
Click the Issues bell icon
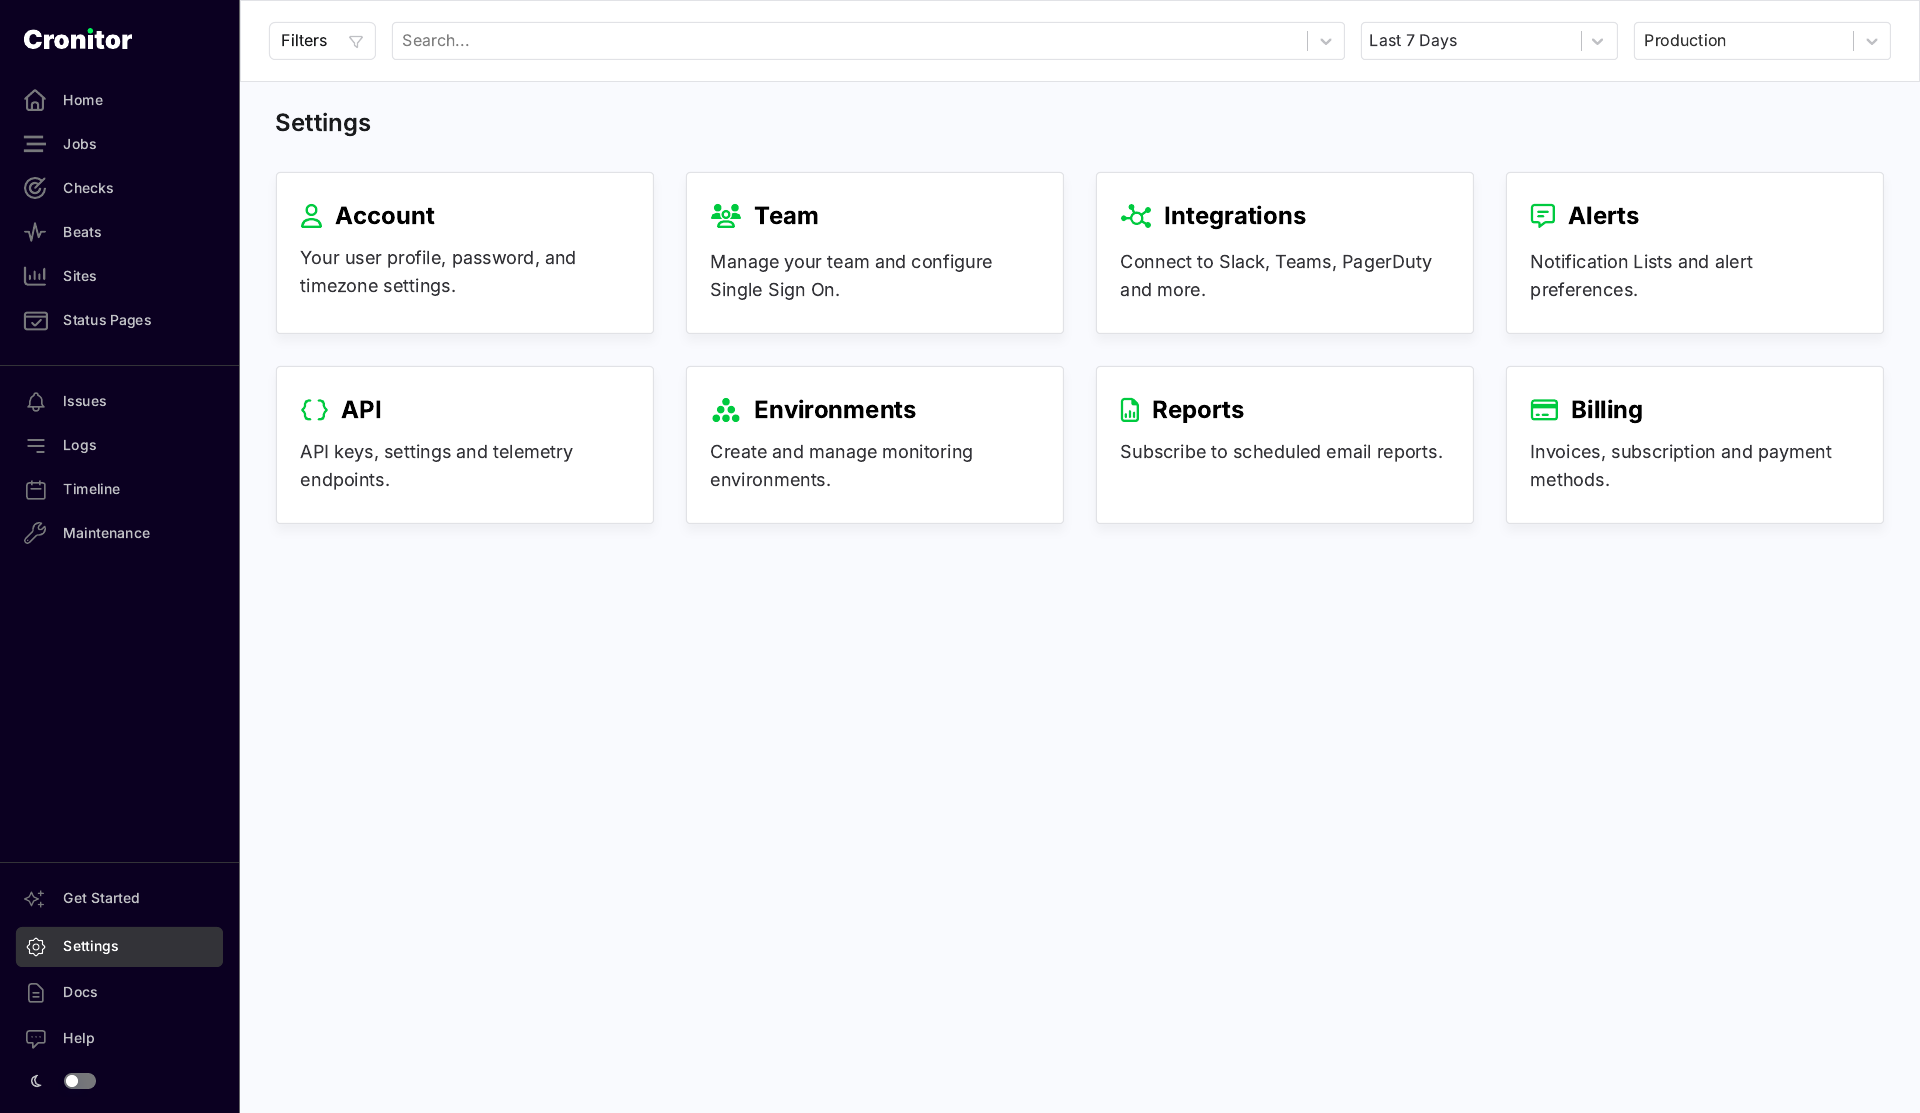36,401
